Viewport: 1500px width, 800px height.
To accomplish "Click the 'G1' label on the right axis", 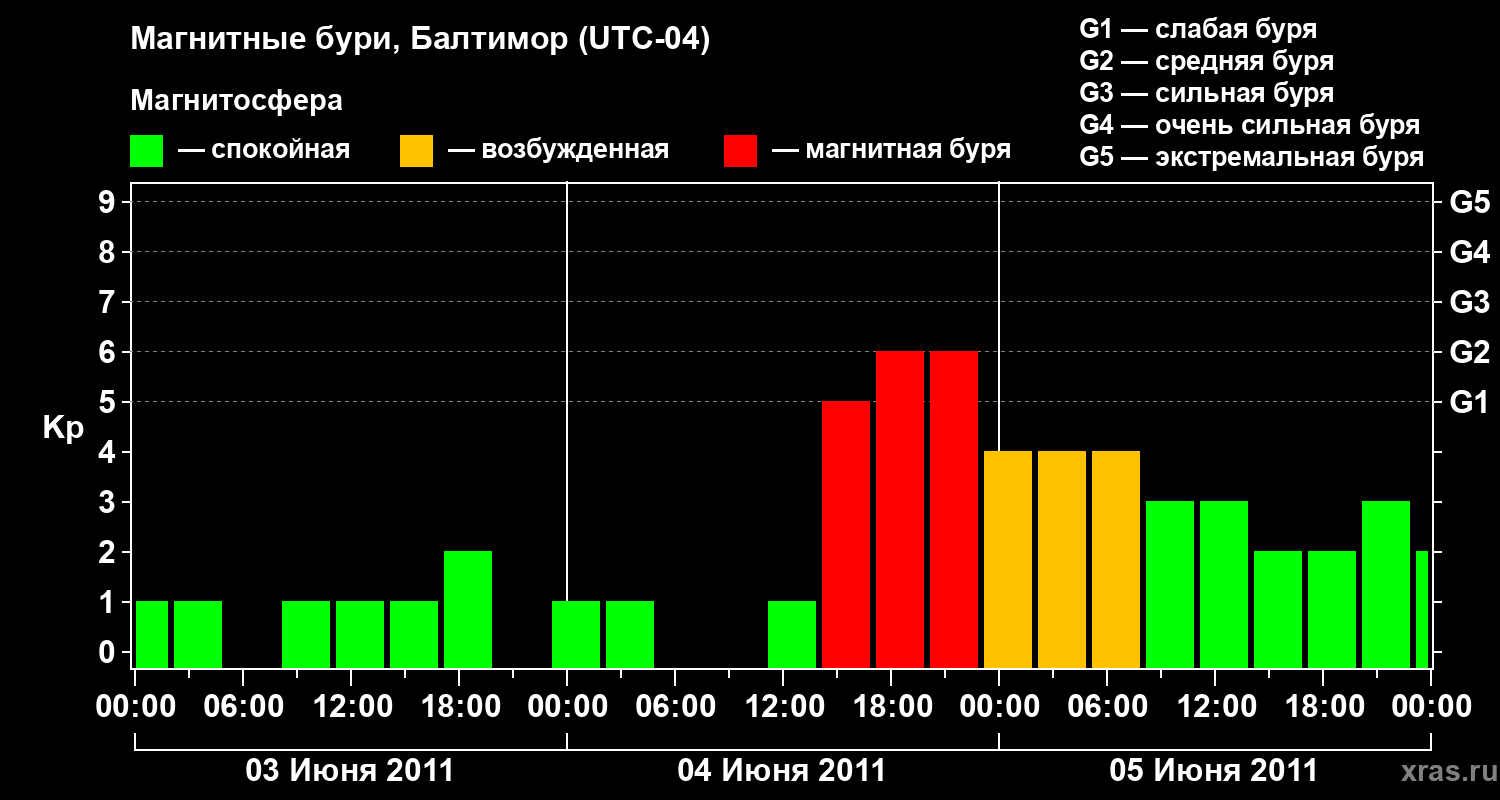I will click(1470, 402).
